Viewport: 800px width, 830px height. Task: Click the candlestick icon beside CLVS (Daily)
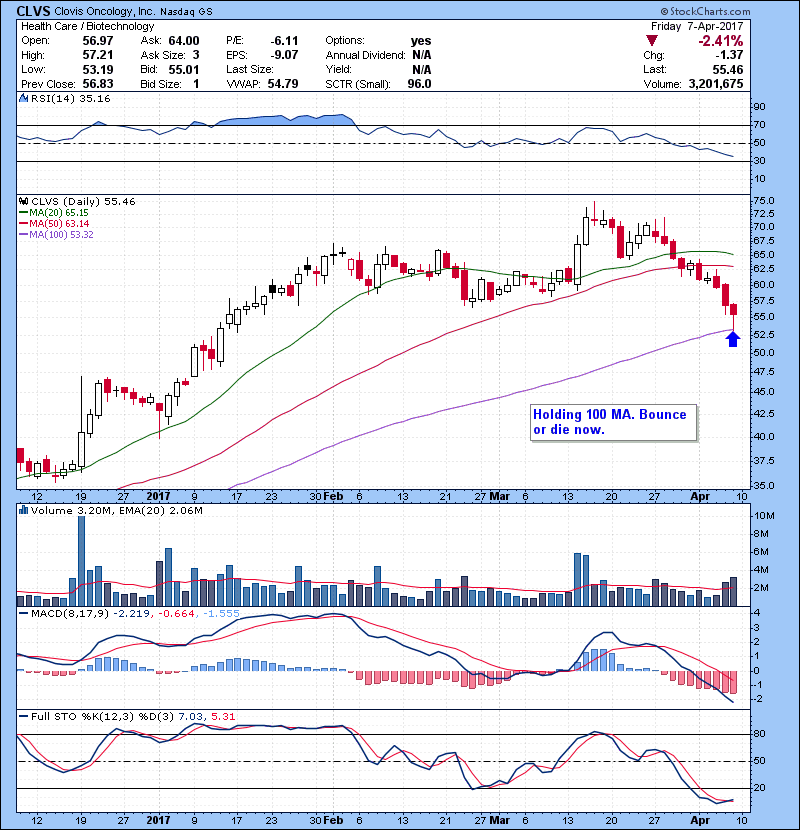[x=23, y=202]
